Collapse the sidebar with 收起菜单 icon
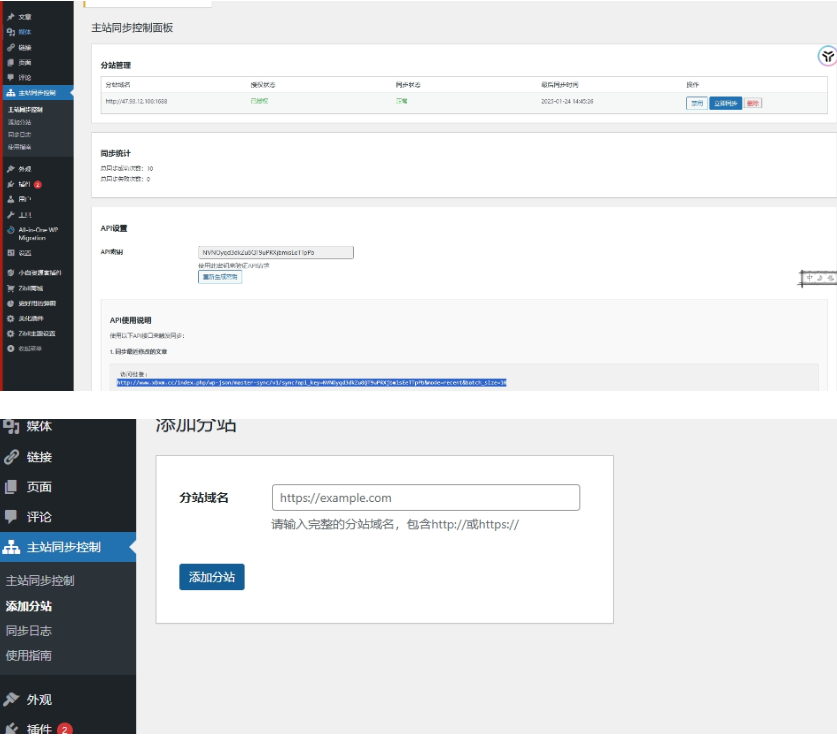The height and width of the screenshot is (736, 837). (10, 348)
